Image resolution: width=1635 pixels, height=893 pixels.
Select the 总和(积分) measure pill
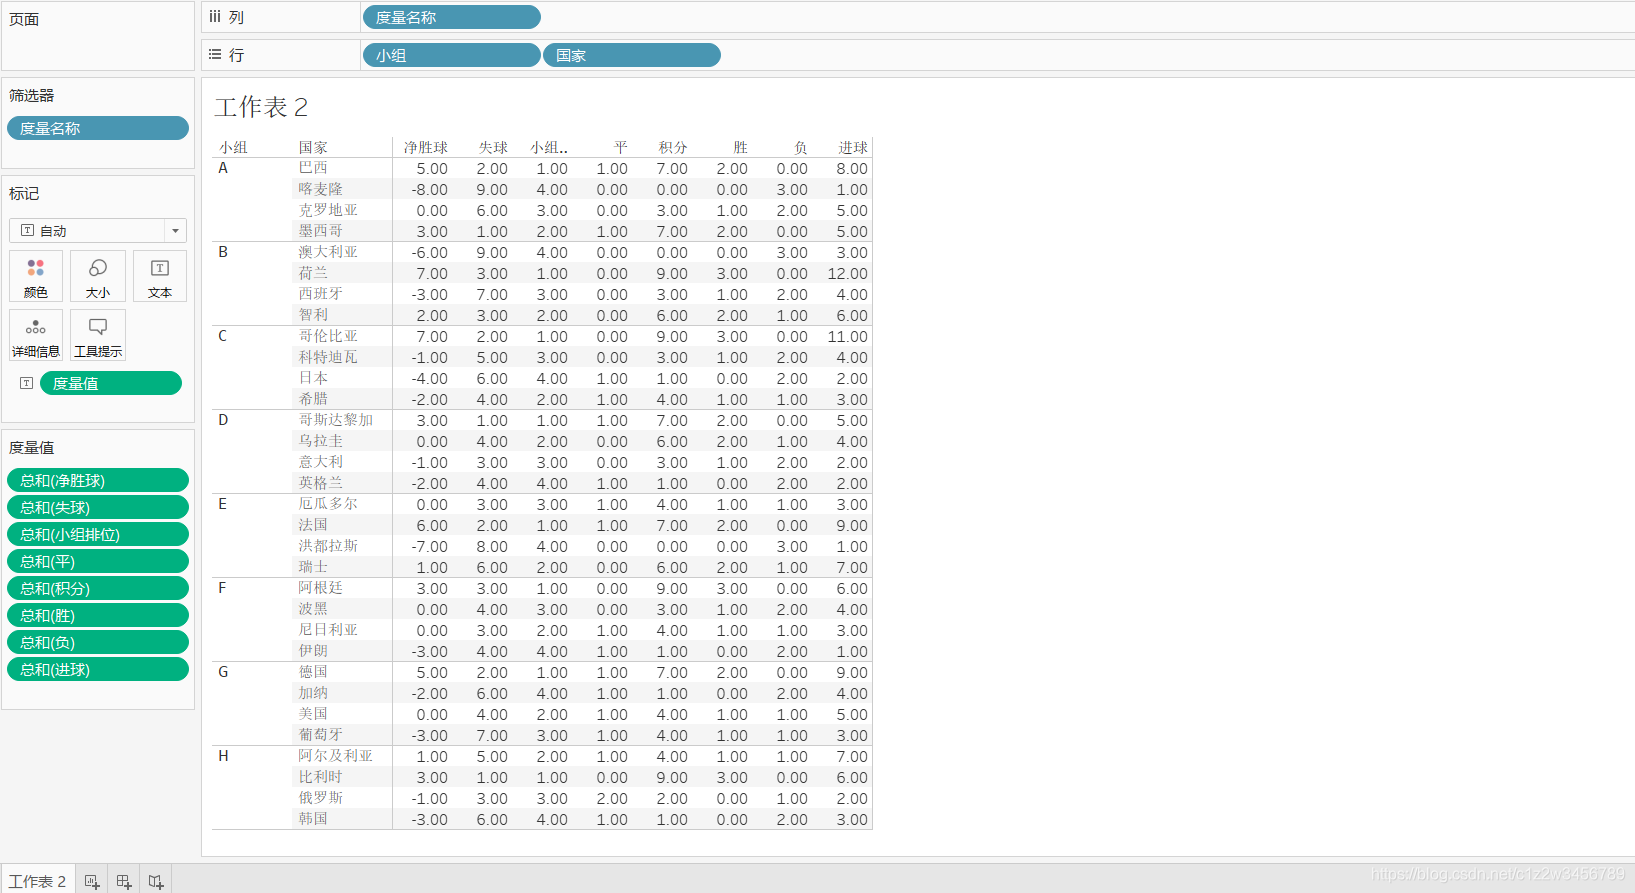(98, 588)
